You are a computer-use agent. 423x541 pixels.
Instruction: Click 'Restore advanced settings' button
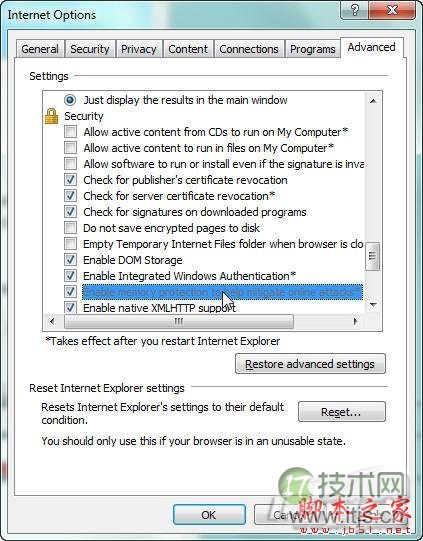(x=310, y=364)
